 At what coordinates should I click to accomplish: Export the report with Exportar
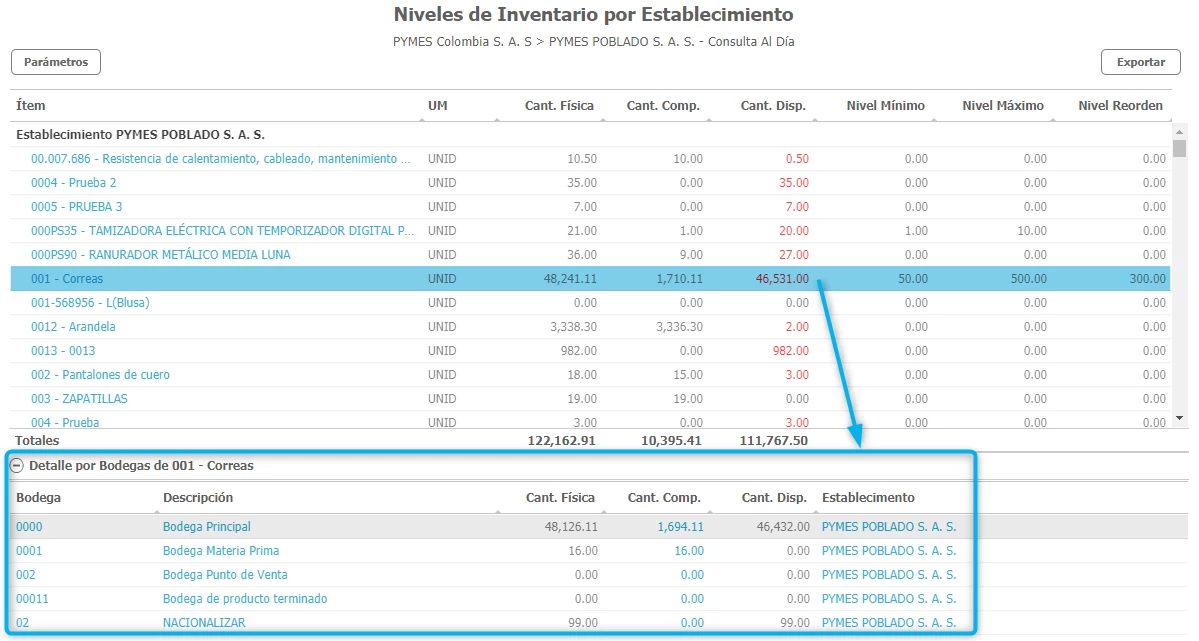(x=1140, y=62)
